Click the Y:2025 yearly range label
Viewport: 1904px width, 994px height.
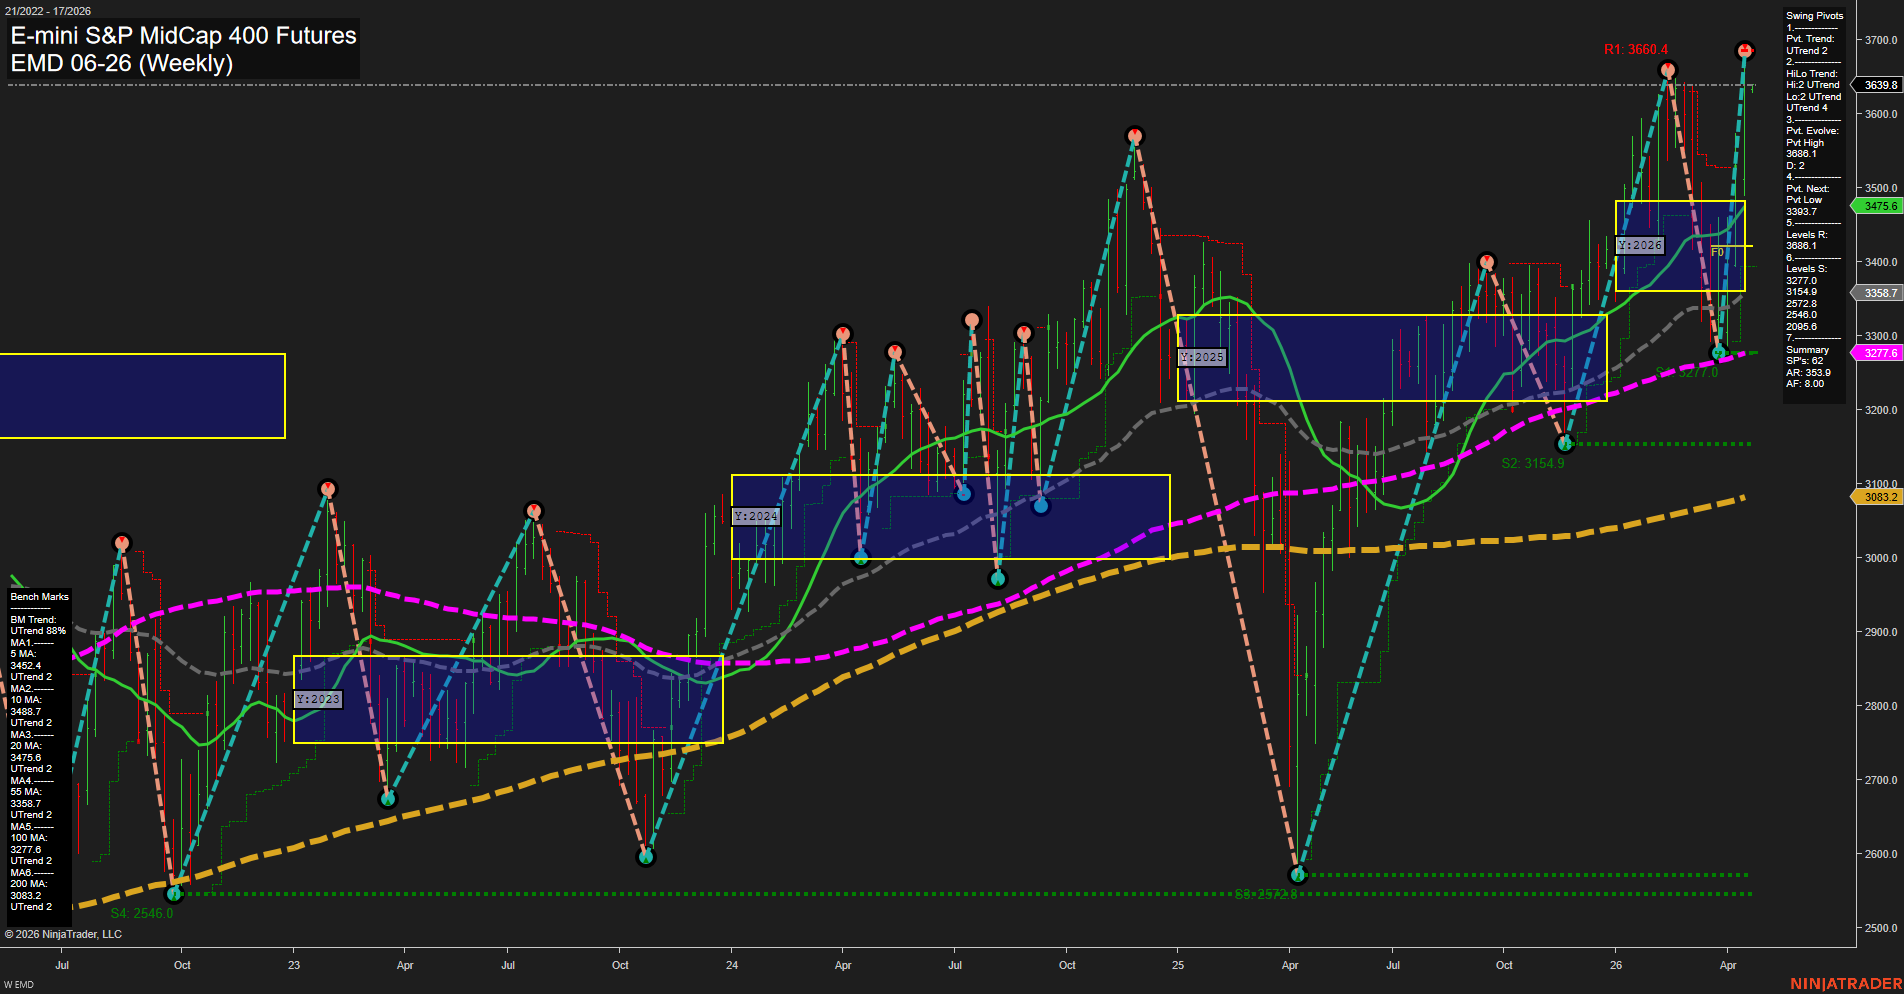point(1200,356)
